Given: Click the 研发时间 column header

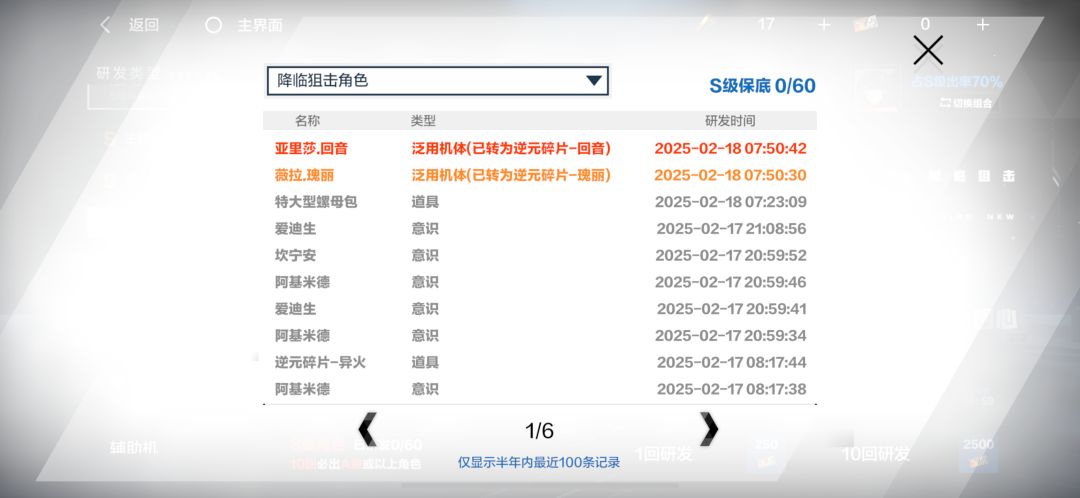Looking at the screenshot, I should coord(730,121).
